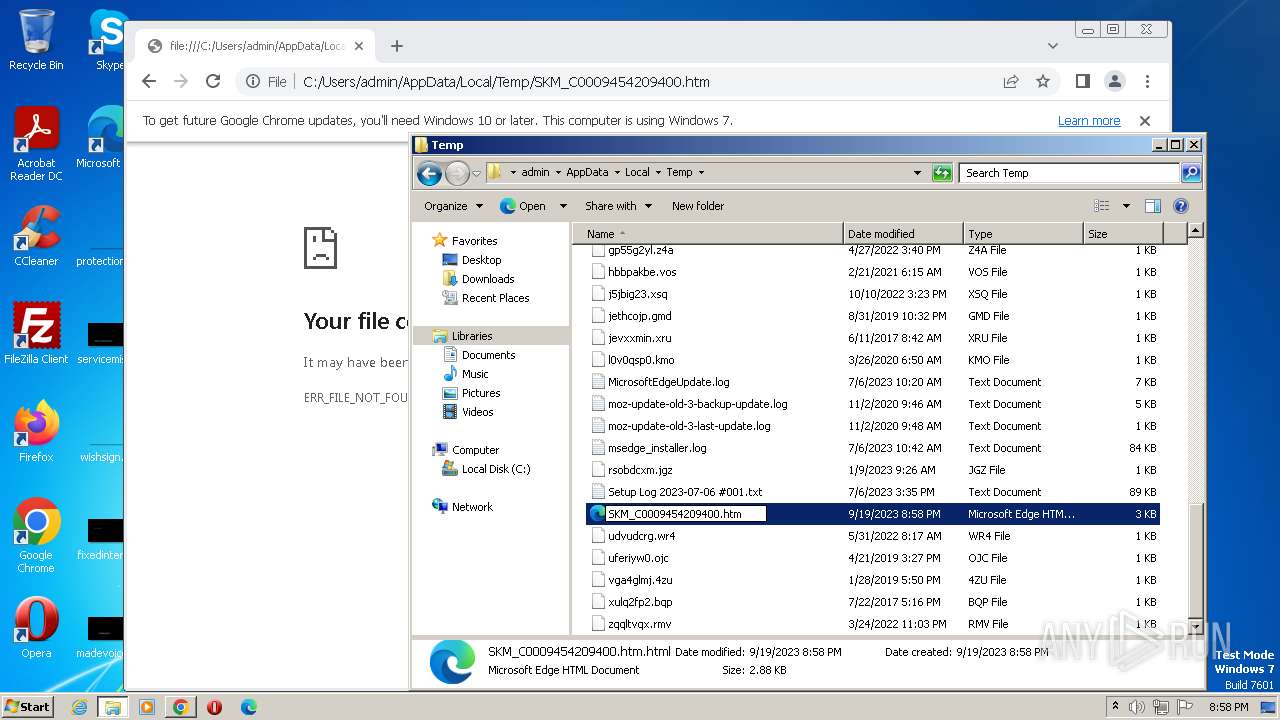Image resolution: width=1280 pixels, height=720 pixels.
Task: Toggle the preview pane icon
Action: [1153, 206]
